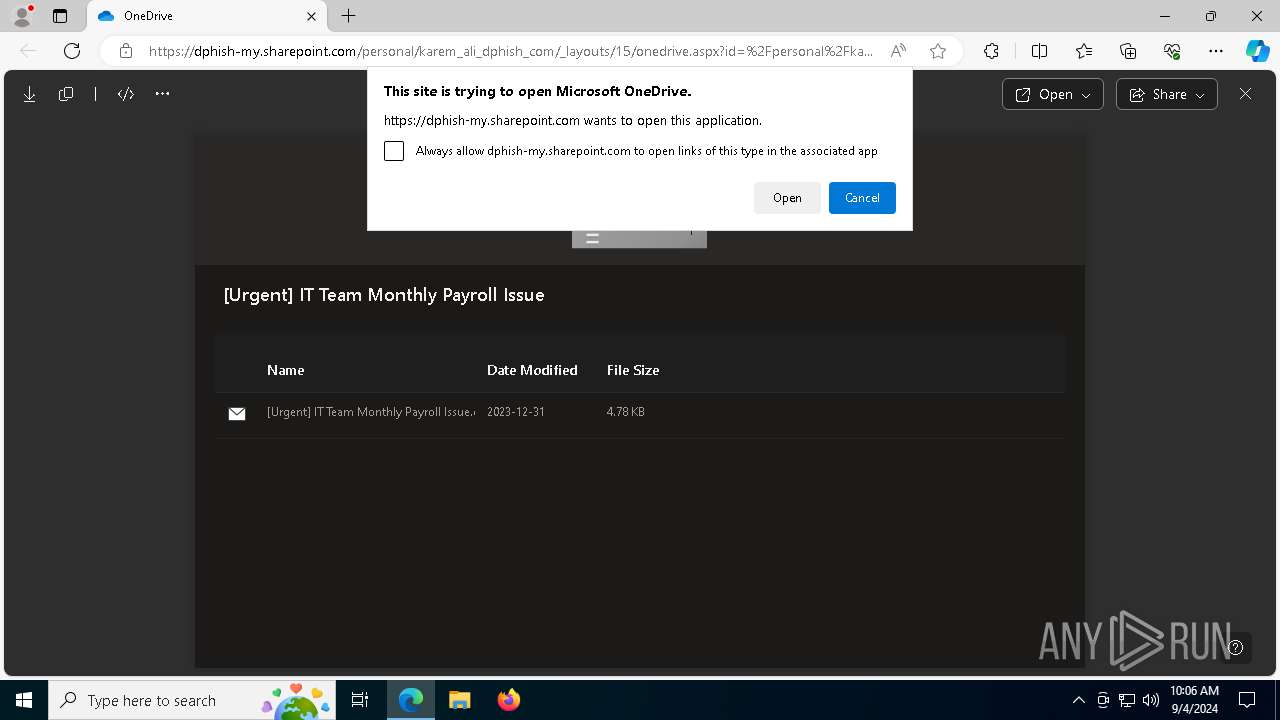This screenshot has width=1280, height=720.
Task: Open a new browser tab
Action: (348, 16)
